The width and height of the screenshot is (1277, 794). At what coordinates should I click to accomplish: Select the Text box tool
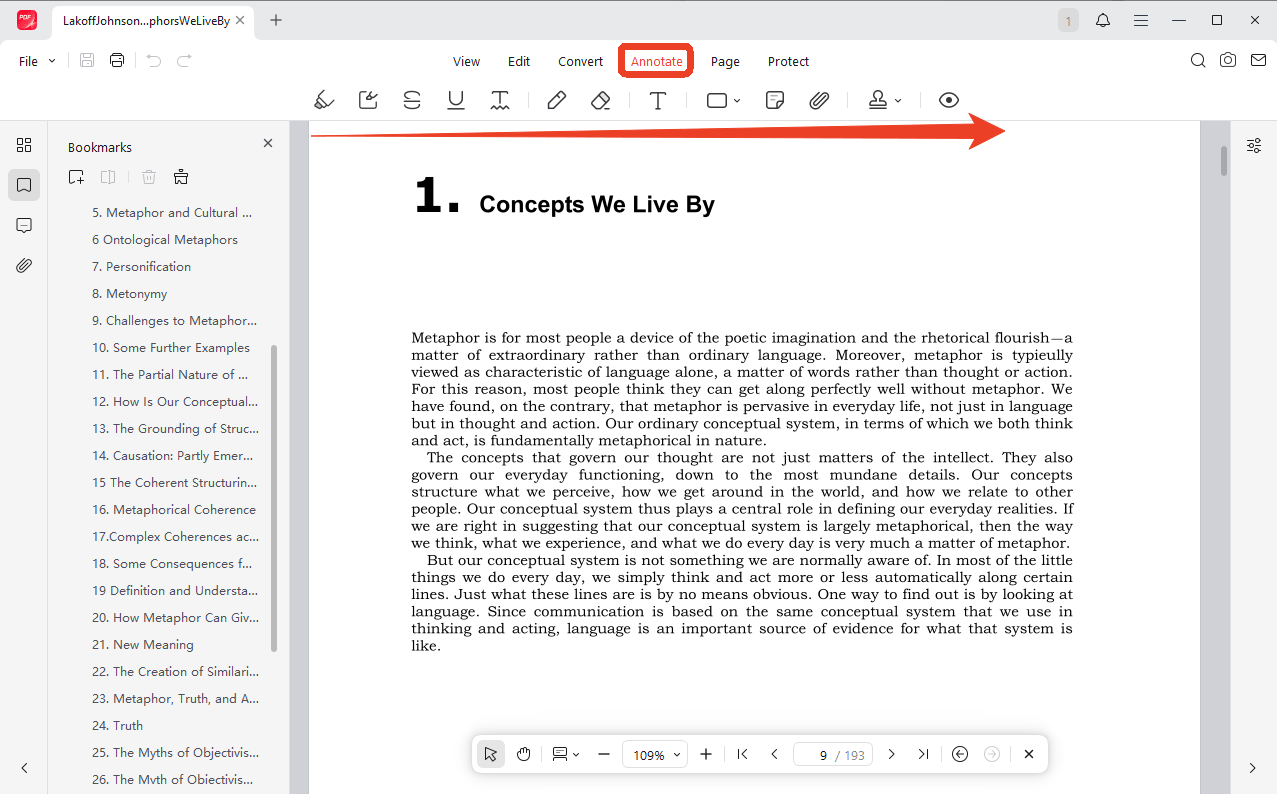(x=658, y=100)
